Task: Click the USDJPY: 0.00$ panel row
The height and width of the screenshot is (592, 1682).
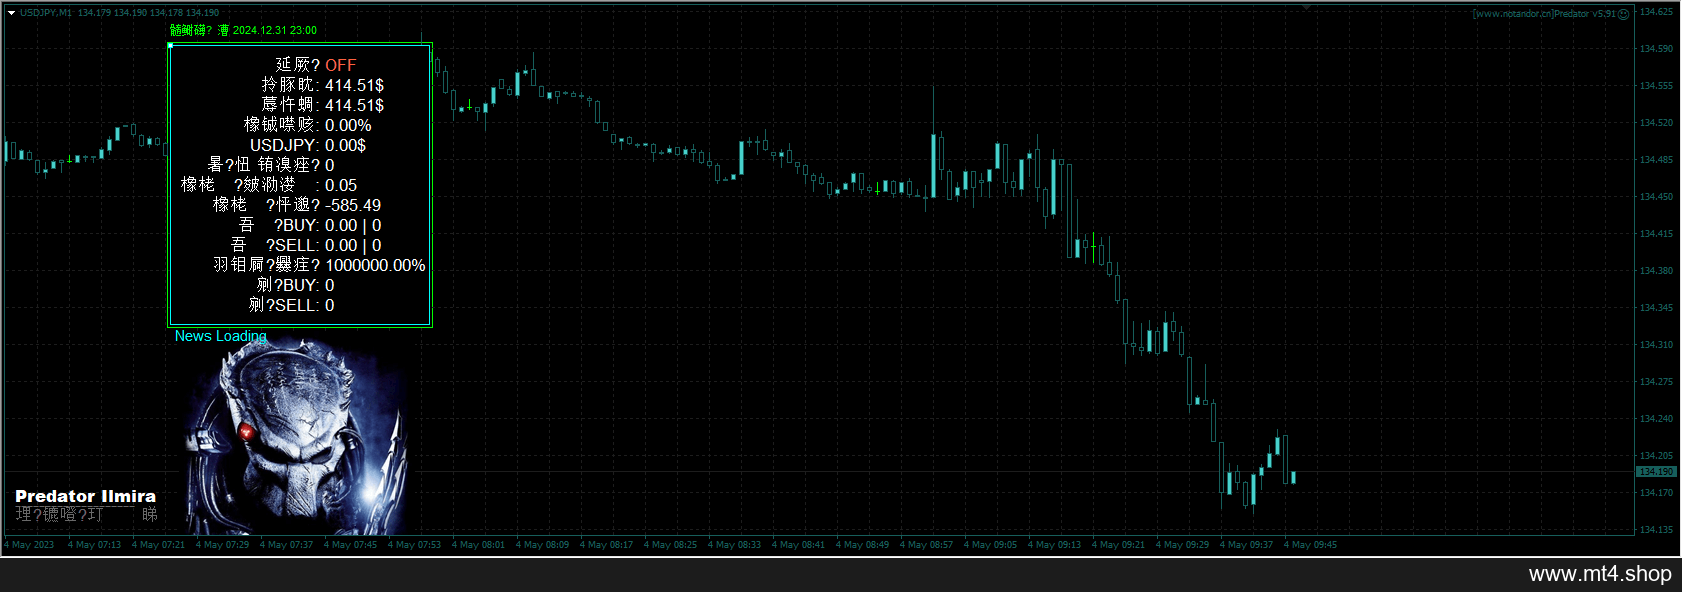Action: click(308, 145)
